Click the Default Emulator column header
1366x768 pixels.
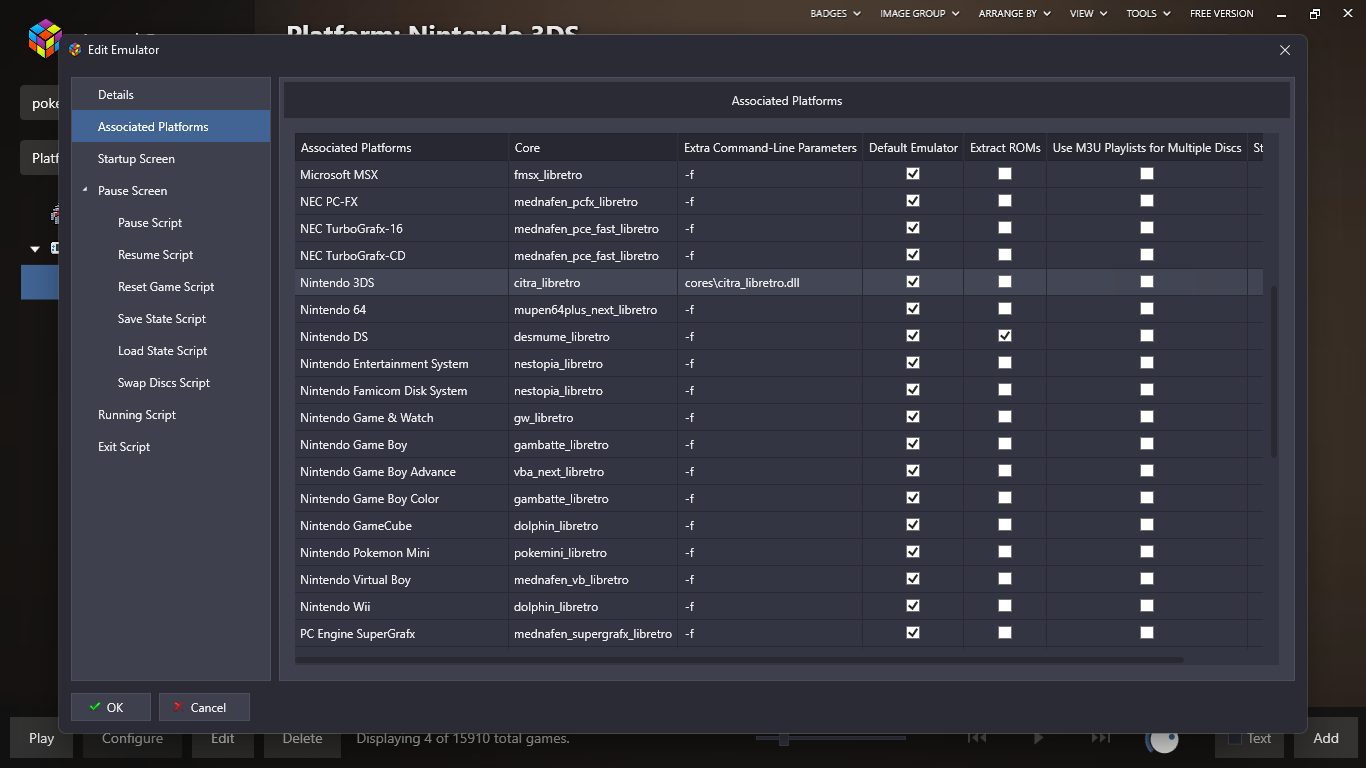[x=913, y=147]
